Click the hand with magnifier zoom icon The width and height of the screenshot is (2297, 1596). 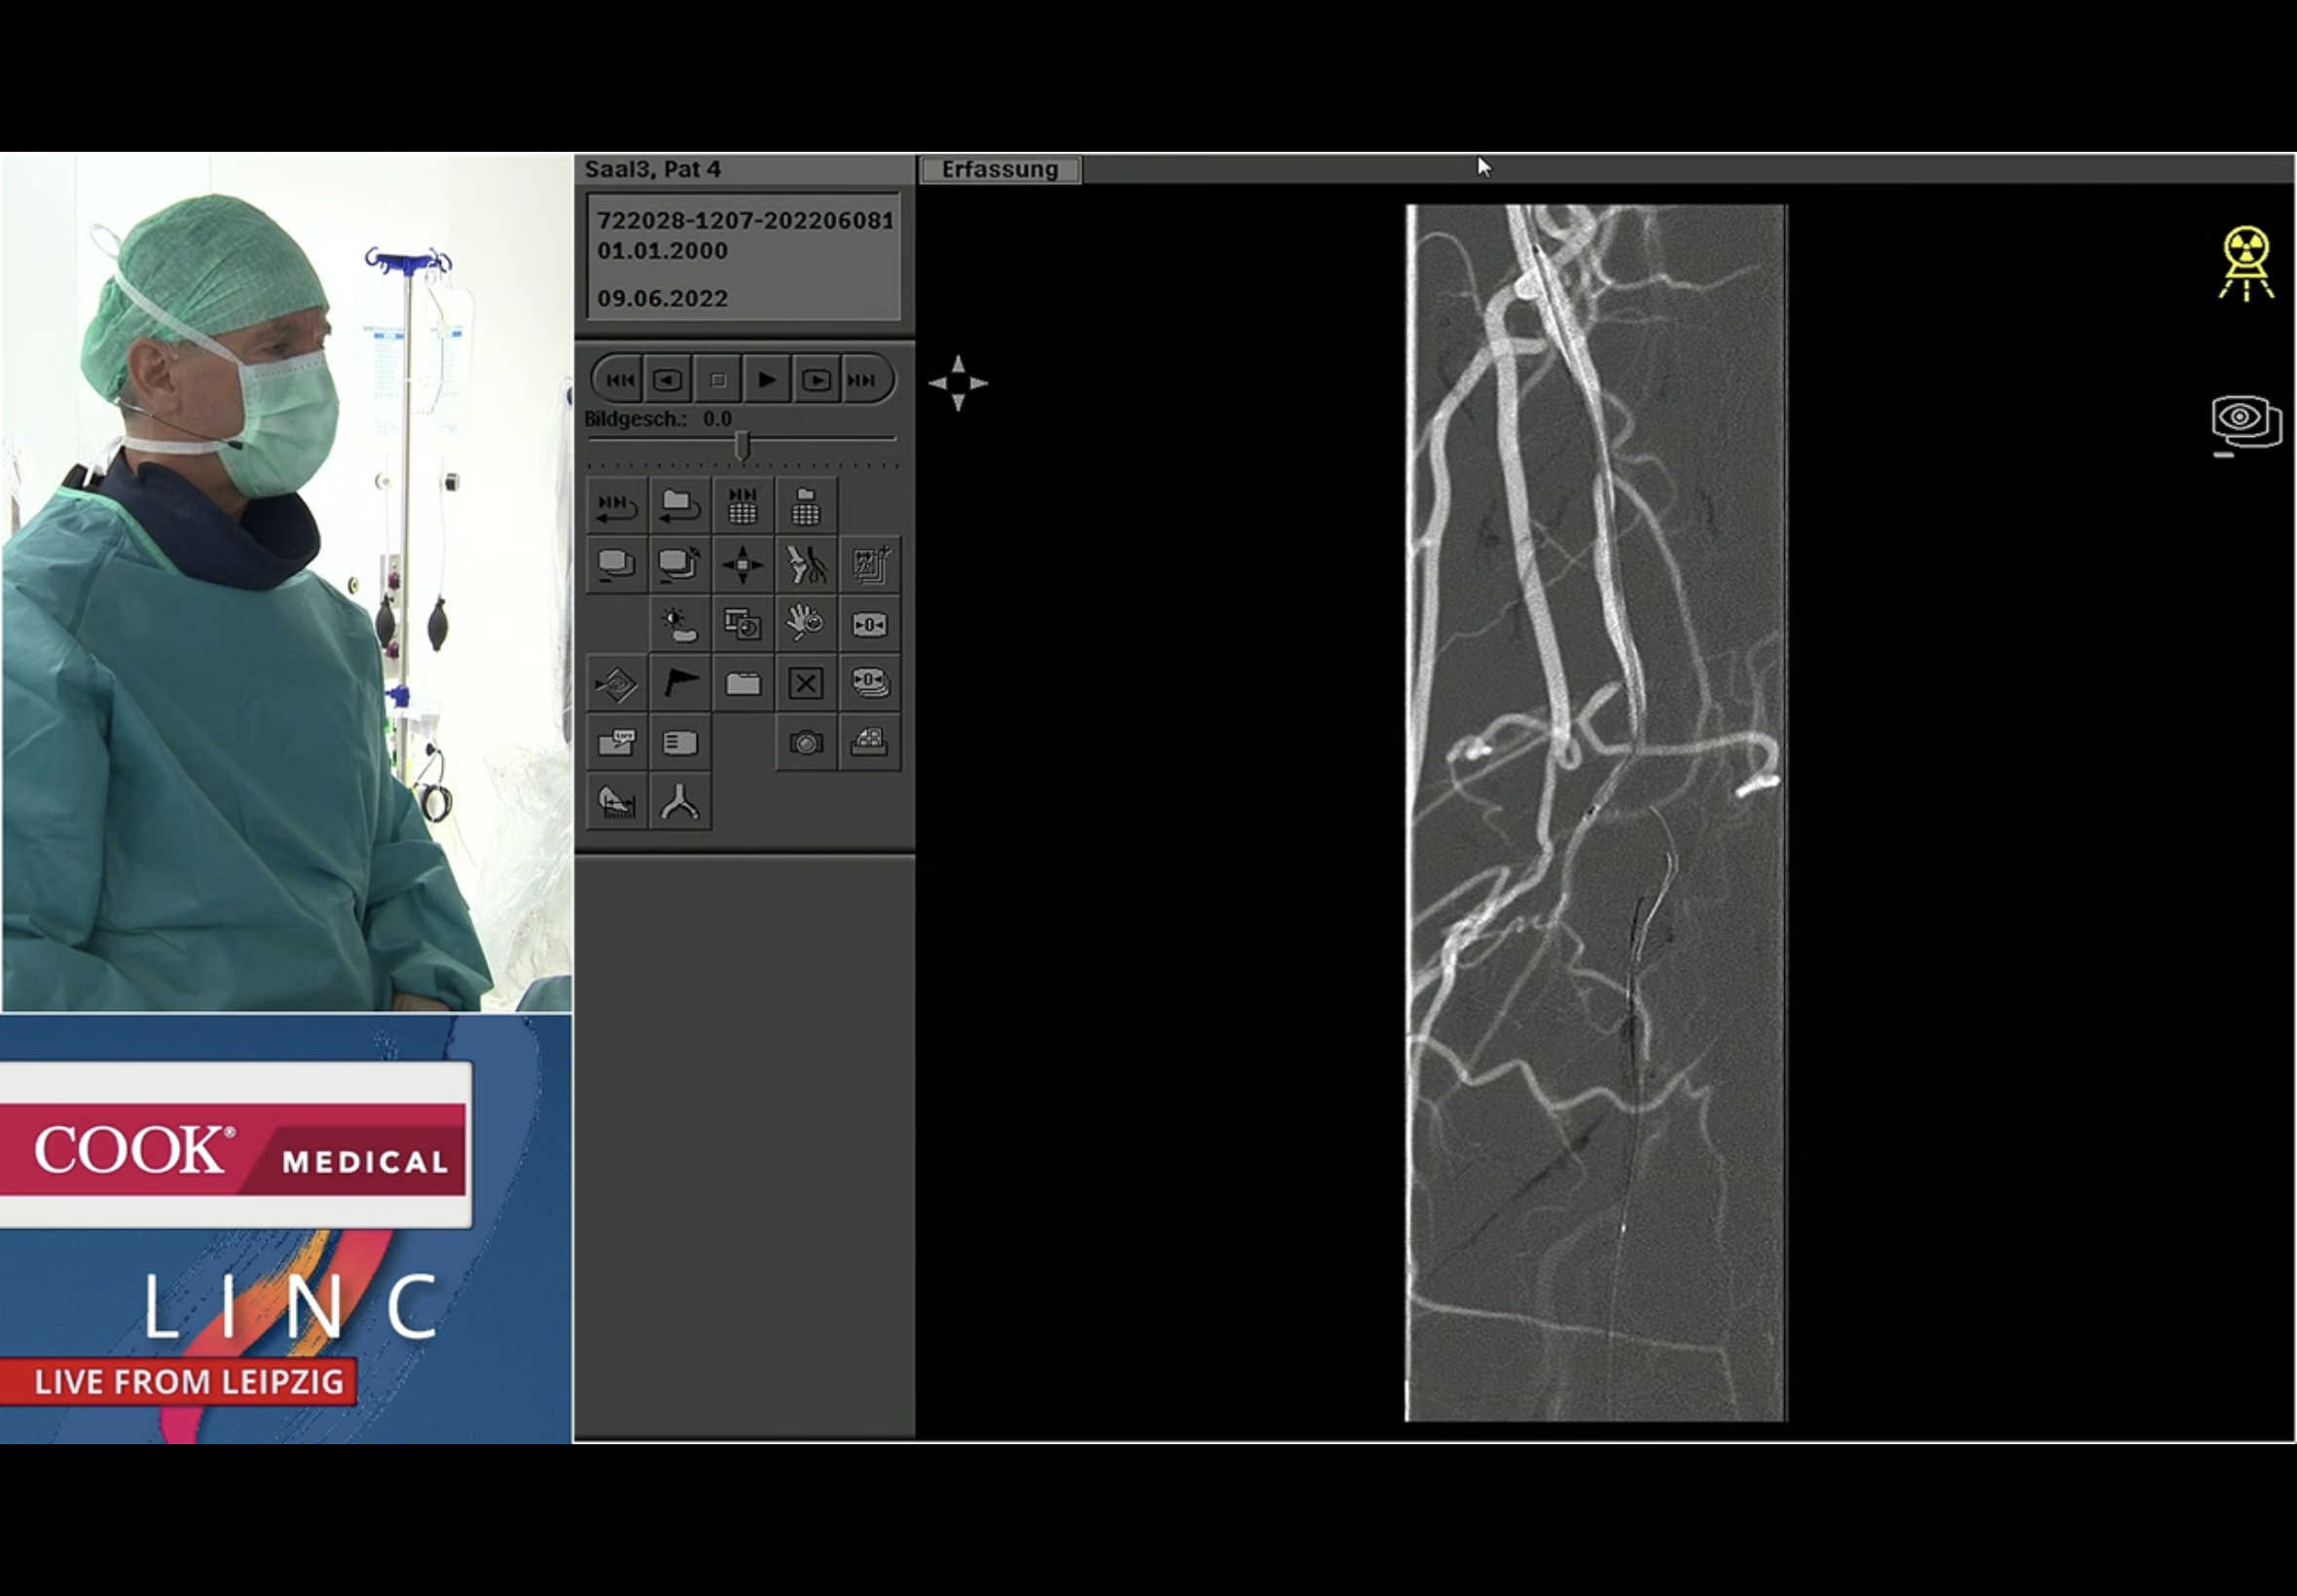pyautogui.click(x=806, y=625)
